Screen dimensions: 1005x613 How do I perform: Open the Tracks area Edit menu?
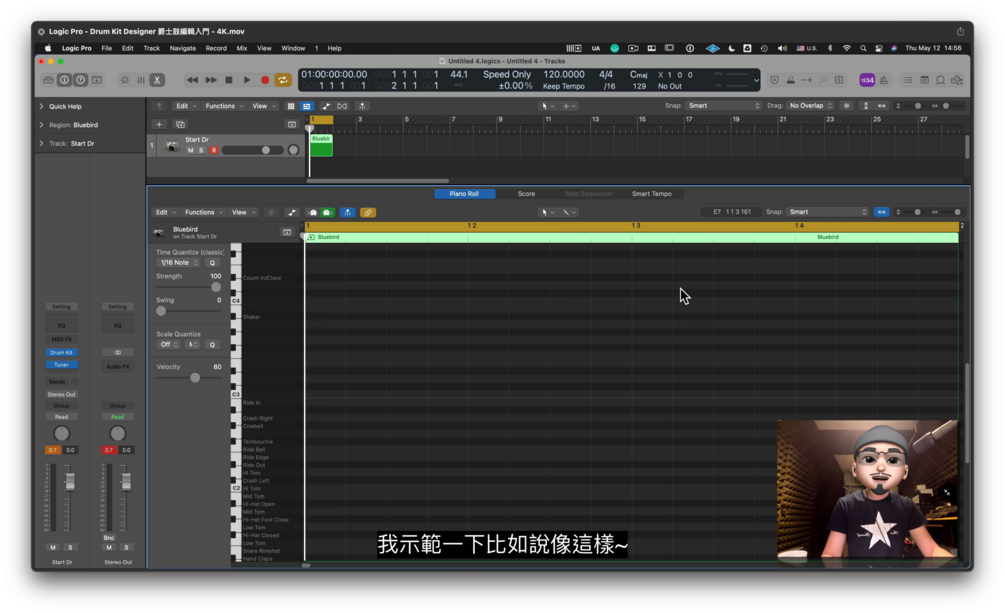(186, 106)
